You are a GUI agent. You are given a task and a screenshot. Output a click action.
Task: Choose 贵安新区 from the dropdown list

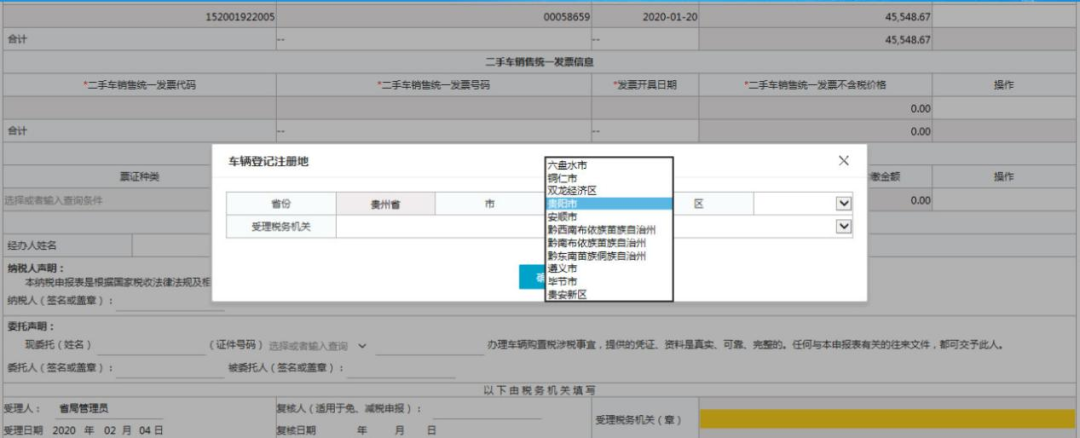tap(608, 294)
